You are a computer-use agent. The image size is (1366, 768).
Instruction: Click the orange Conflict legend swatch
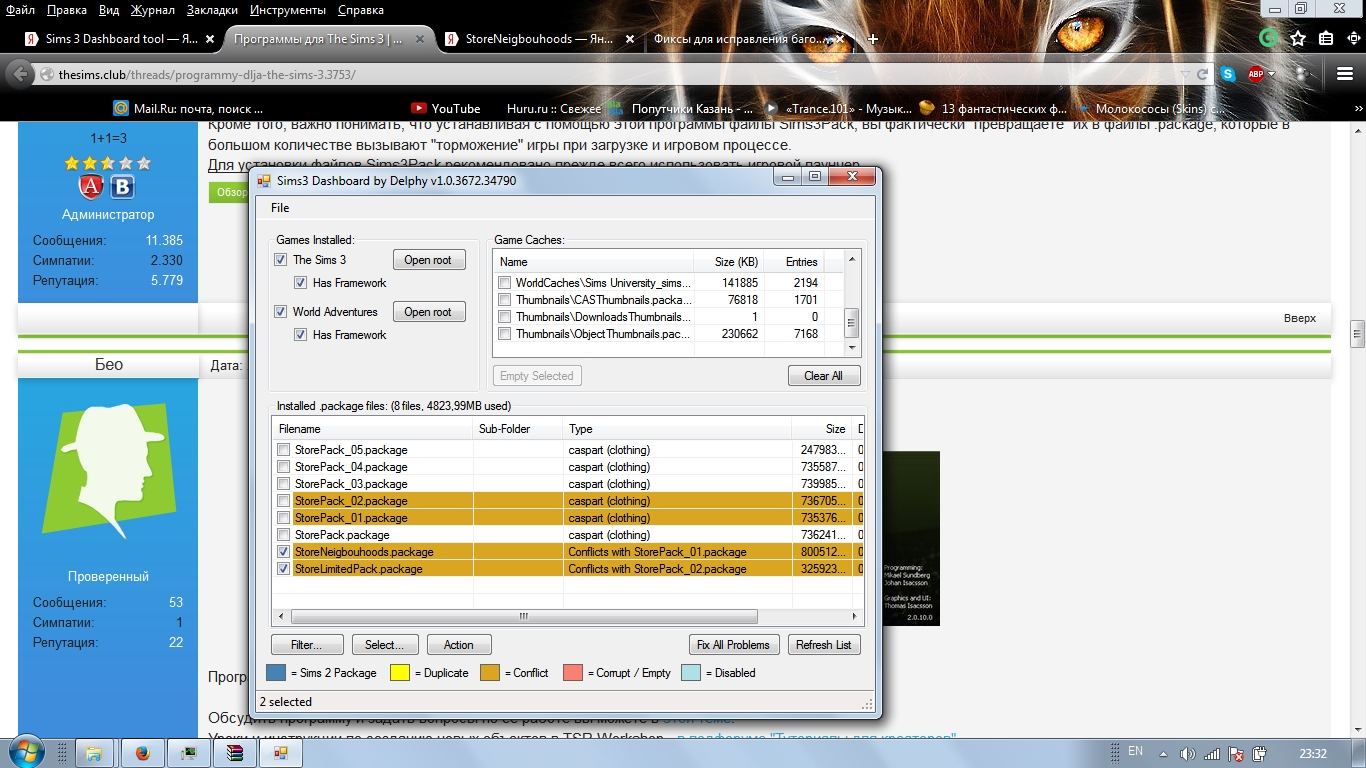tap(490, 673)
